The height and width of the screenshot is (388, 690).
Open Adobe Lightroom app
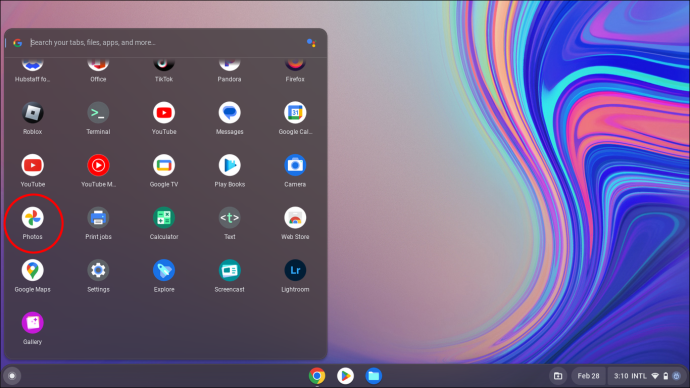tap(295, 270)
